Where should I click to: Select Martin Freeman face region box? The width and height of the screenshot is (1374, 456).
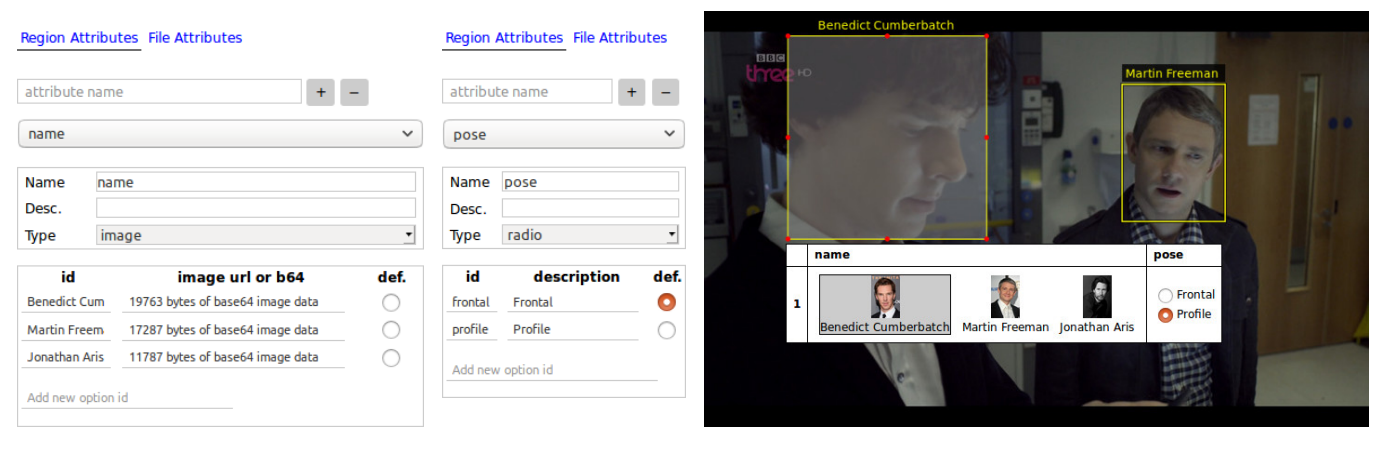click(x=1173, y=153)
